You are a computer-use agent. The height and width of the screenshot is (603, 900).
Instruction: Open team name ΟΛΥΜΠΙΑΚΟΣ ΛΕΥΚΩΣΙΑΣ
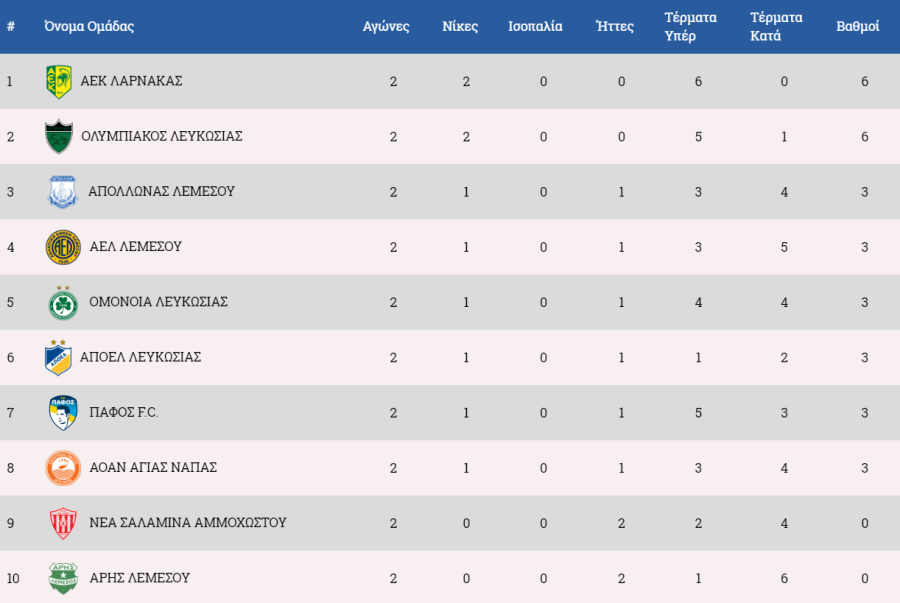point(162,136)
